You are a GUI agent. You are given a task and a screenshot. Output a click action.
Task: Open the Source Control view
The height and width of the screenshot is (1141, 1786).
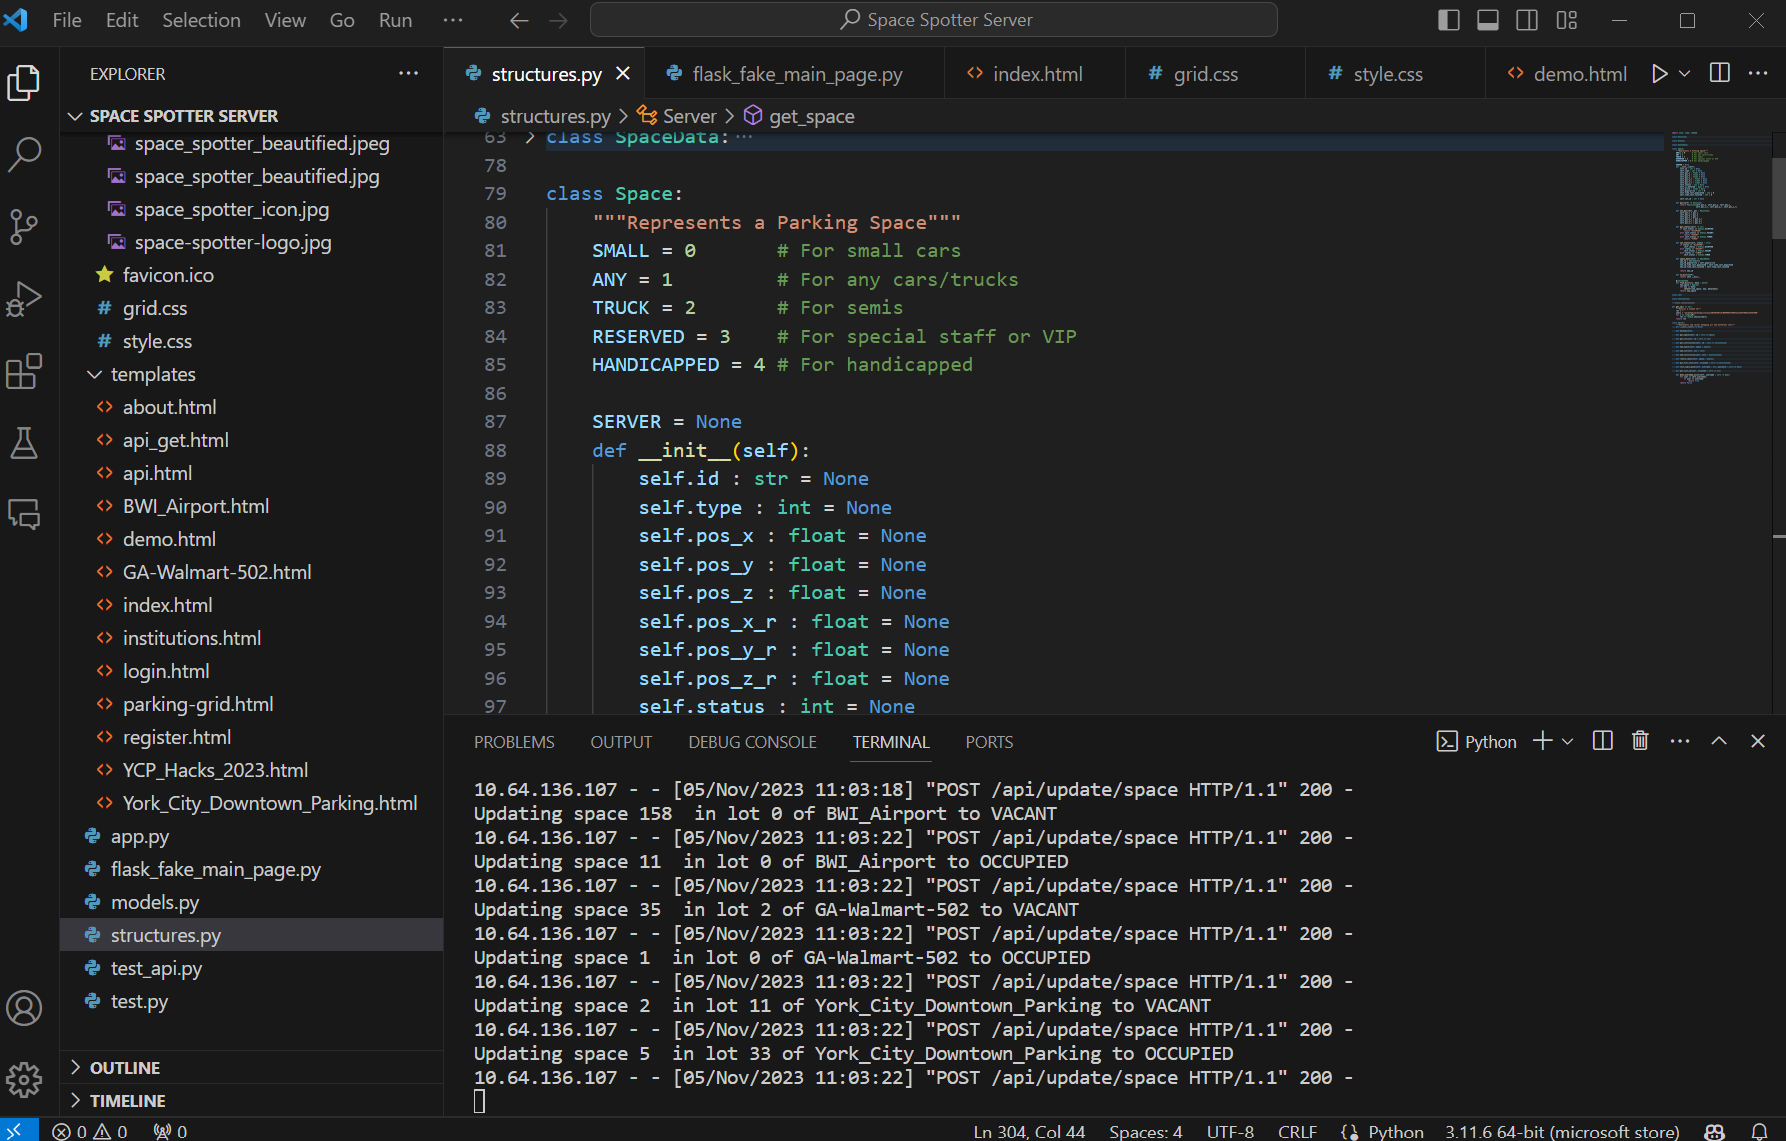point(24,227)
